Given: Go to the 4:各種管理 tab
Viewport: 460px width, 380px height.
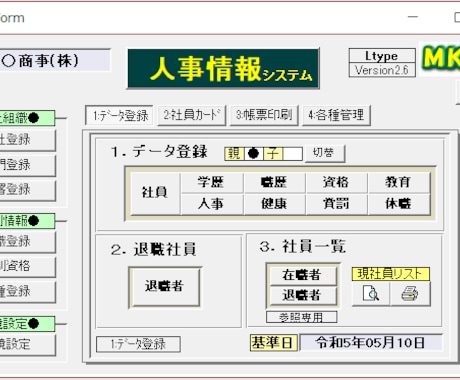Looking at the screenshot, I should pos(336,115).
